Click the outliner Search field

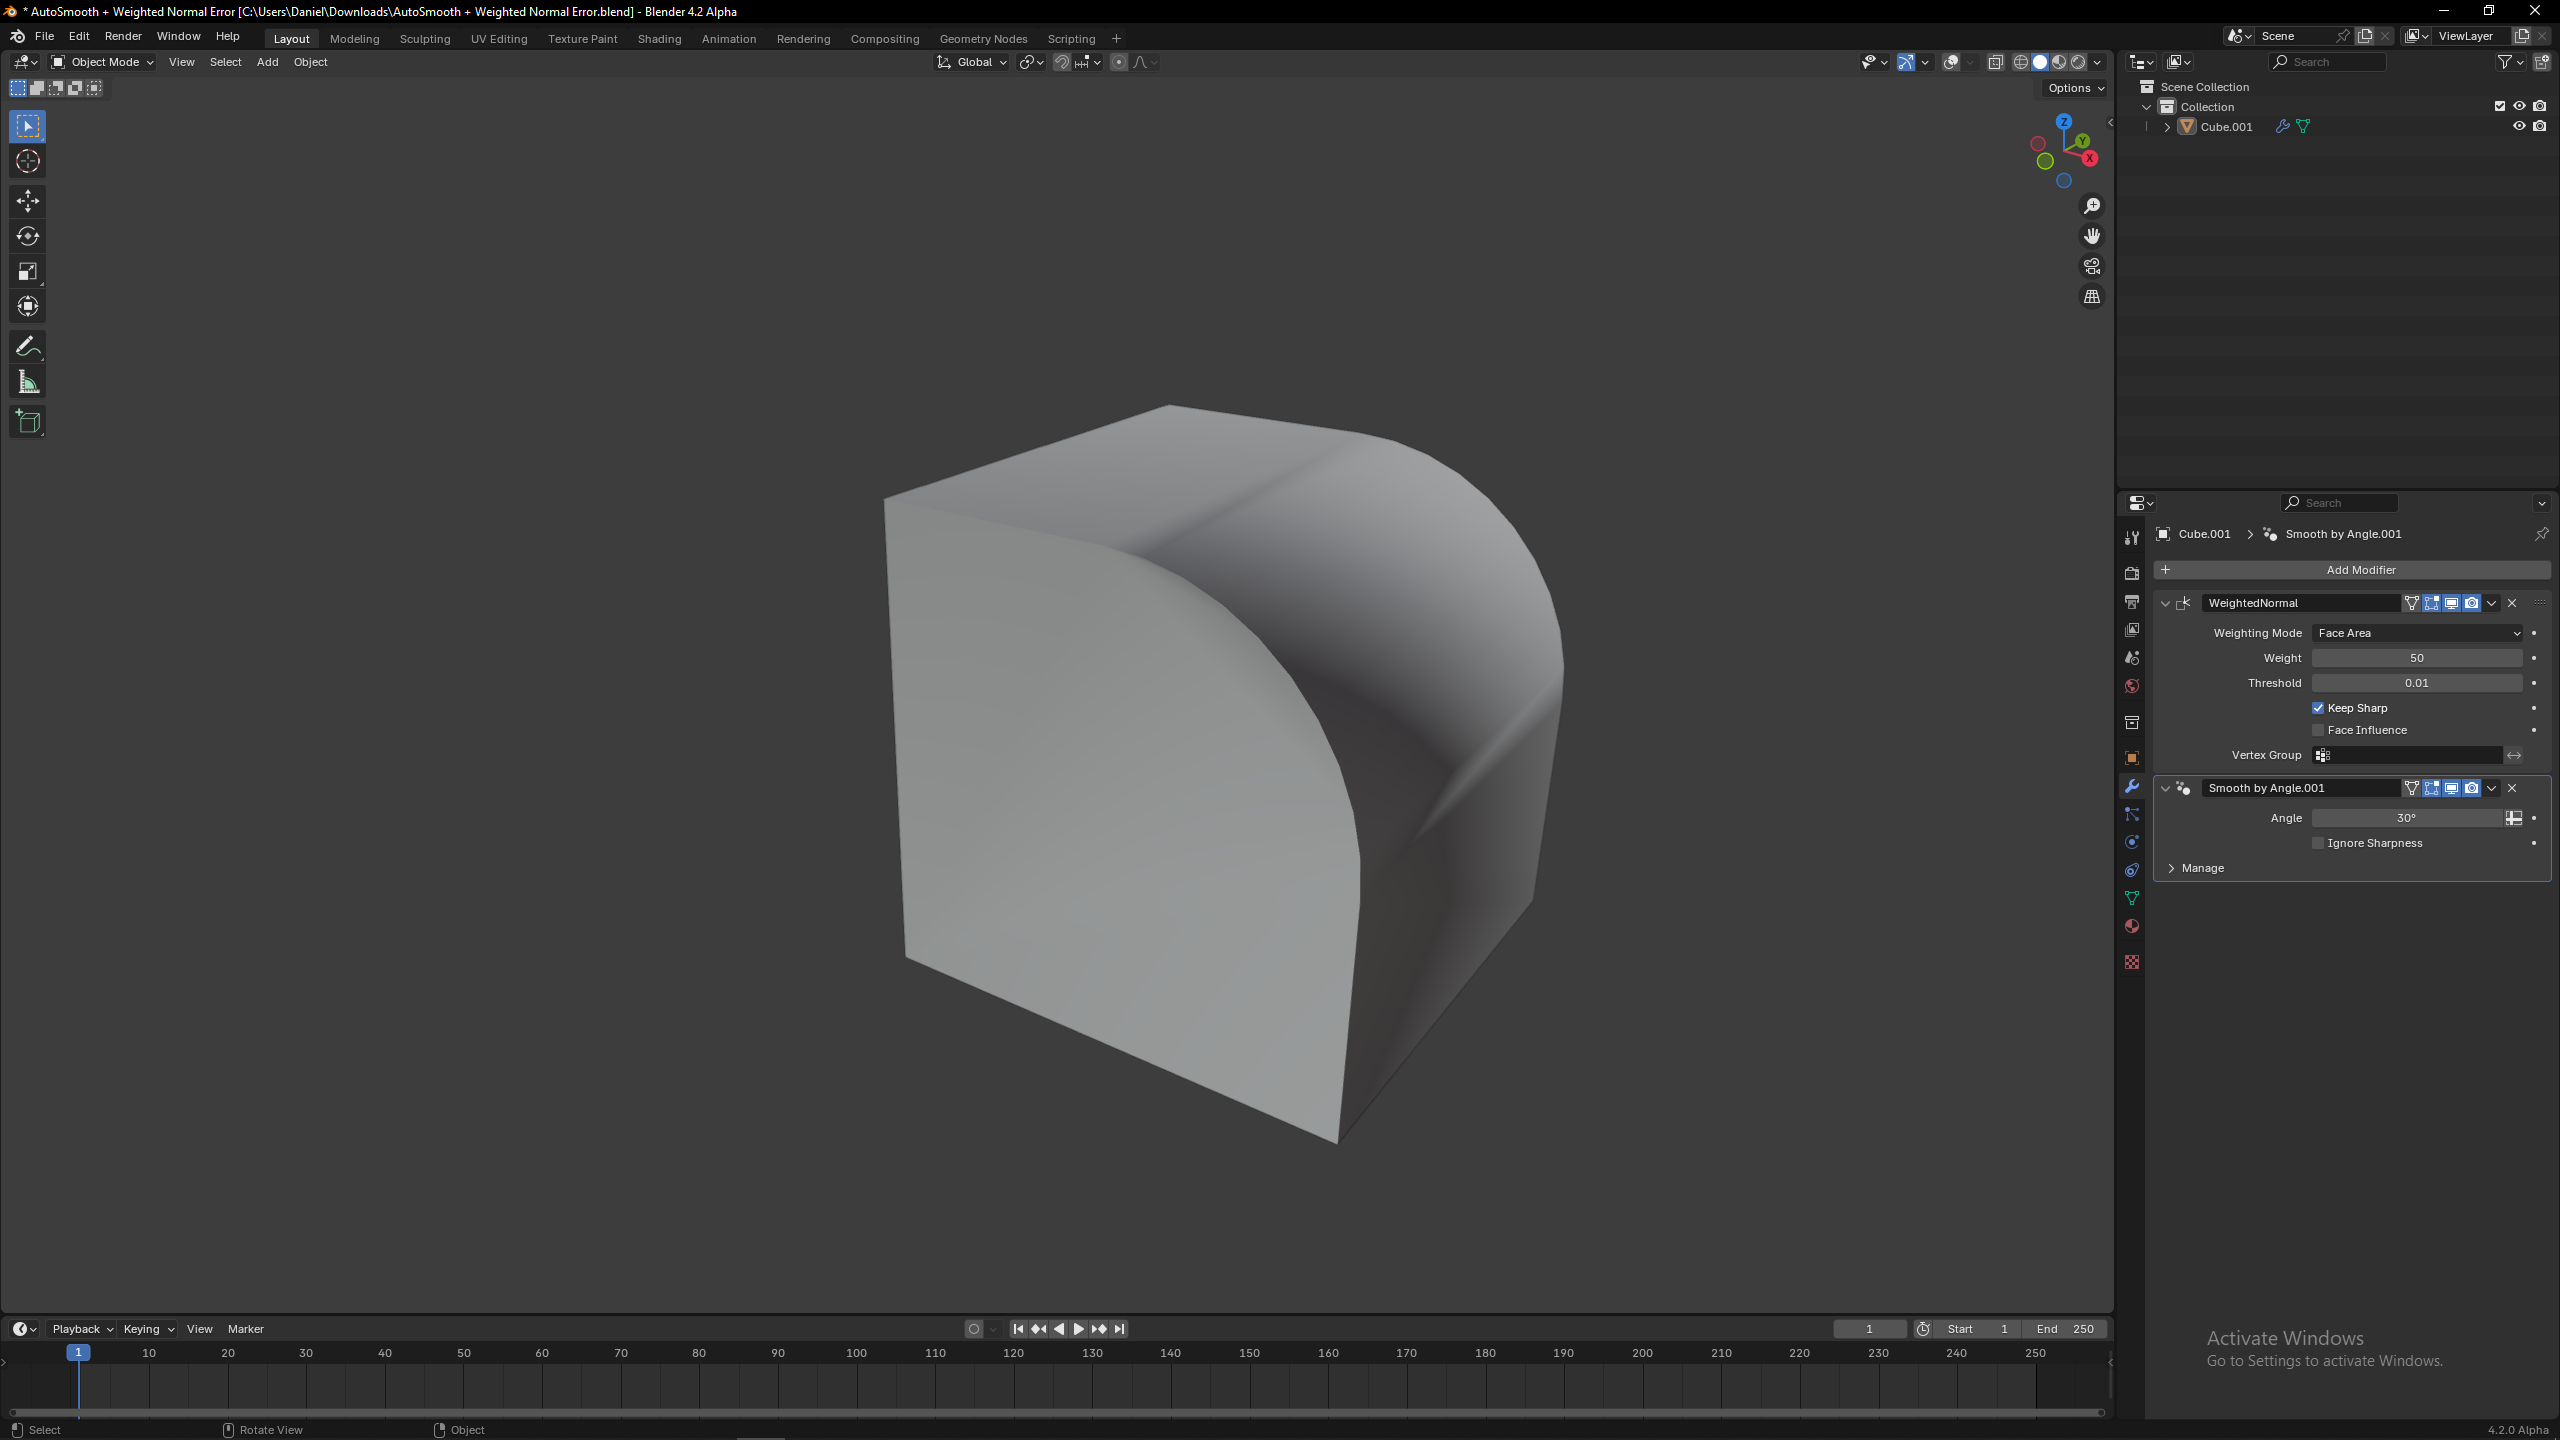[2327, 62]
